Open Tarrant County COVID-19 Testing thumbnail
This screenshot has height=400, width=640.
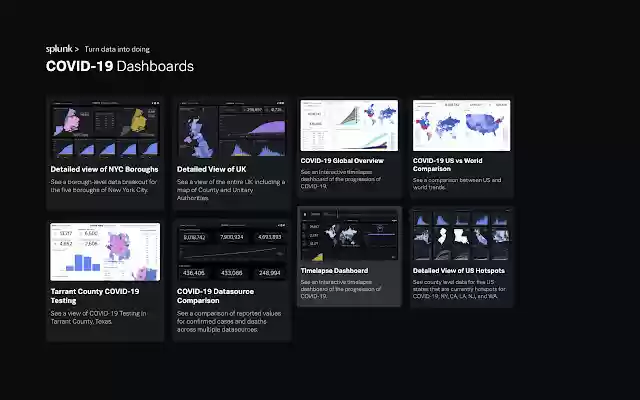tap(105, 252)
